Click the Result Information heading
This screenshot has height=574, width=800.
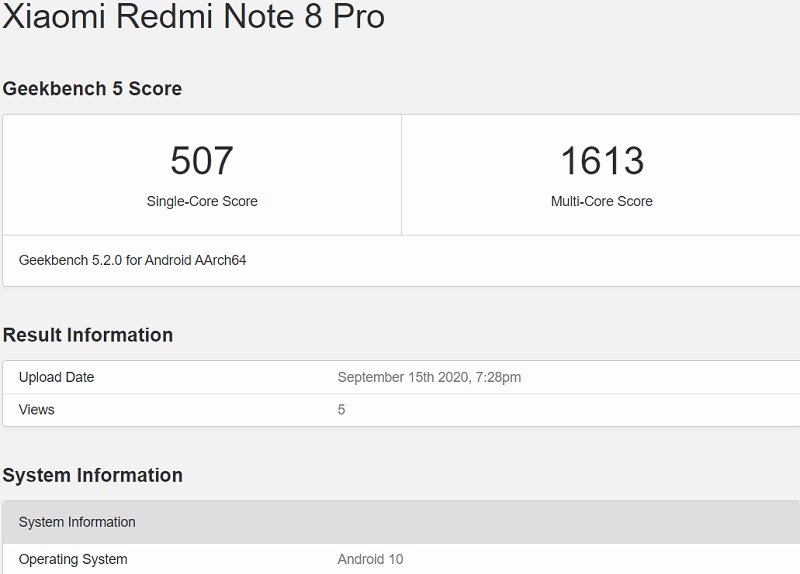88,335
